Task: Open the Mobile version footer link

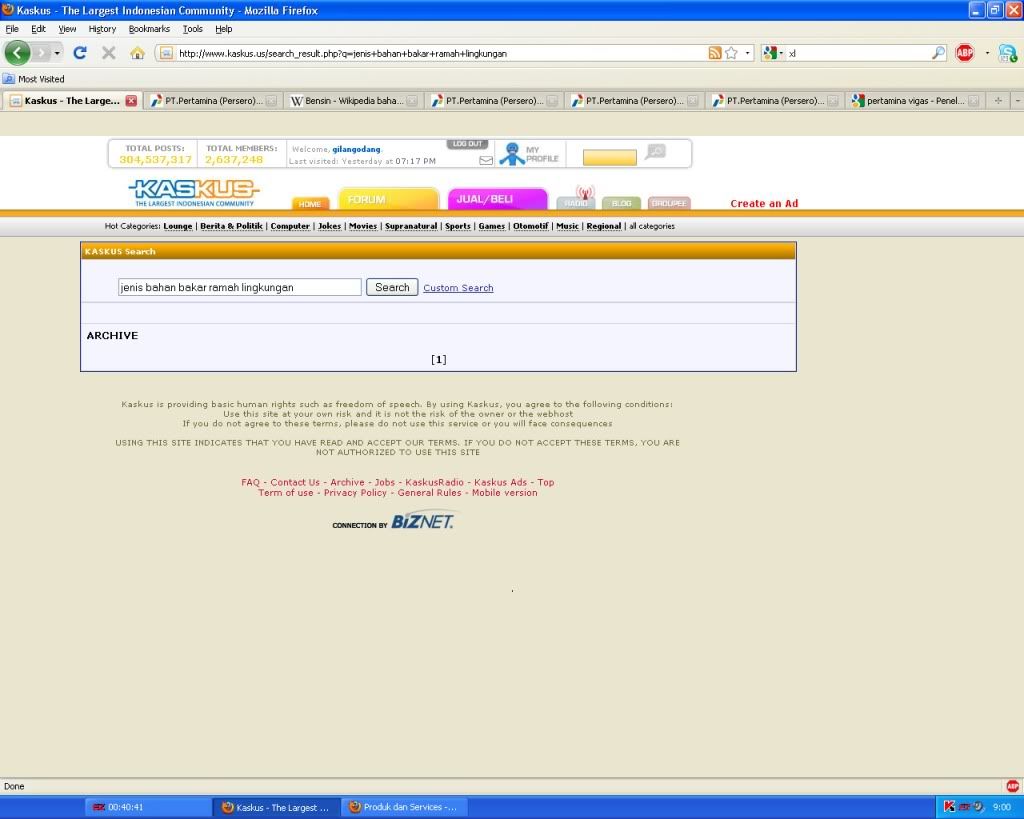Action: (x=505, y=493)
